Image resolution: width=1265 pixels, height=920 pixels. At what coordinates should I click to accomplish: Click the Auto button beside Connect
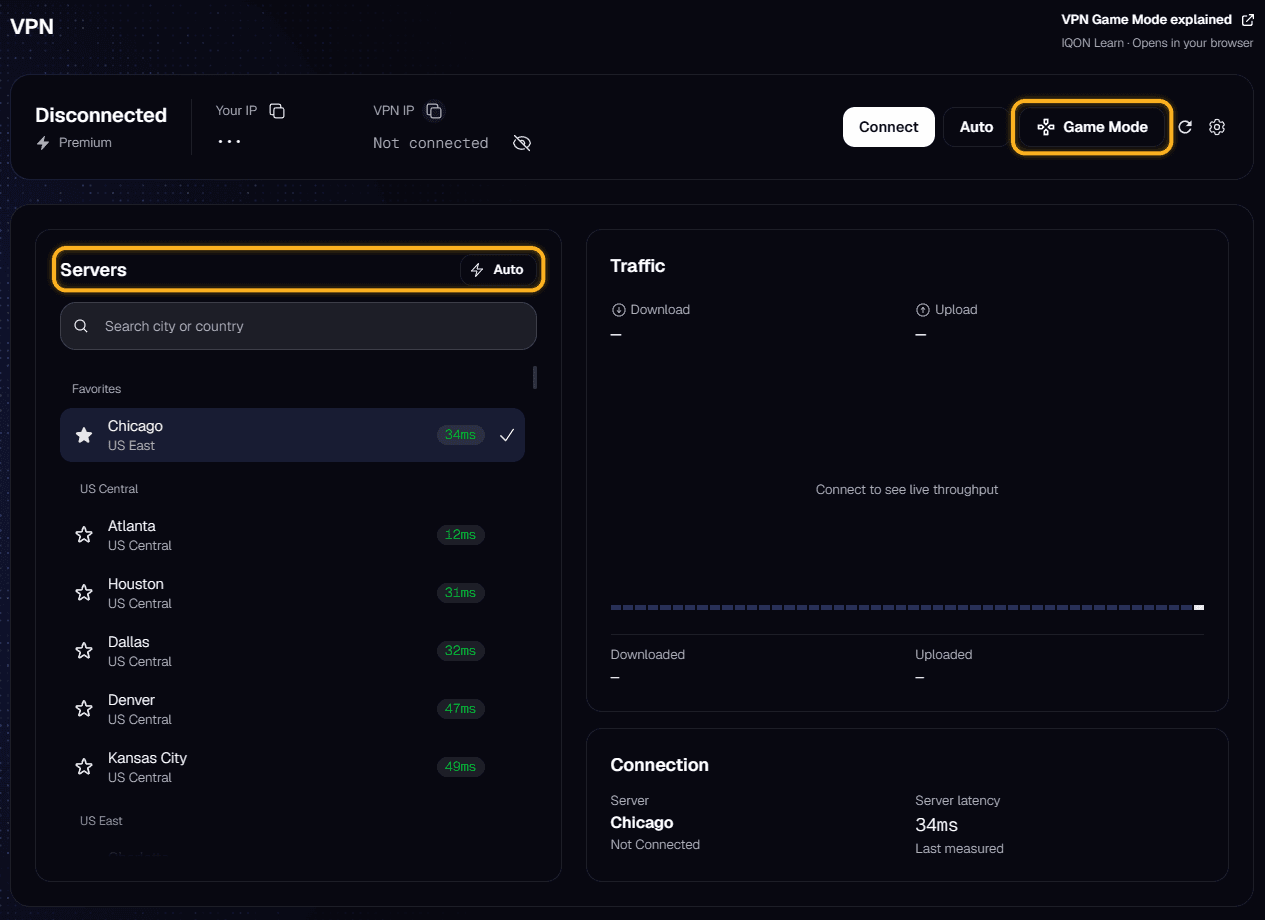[976, 127]
